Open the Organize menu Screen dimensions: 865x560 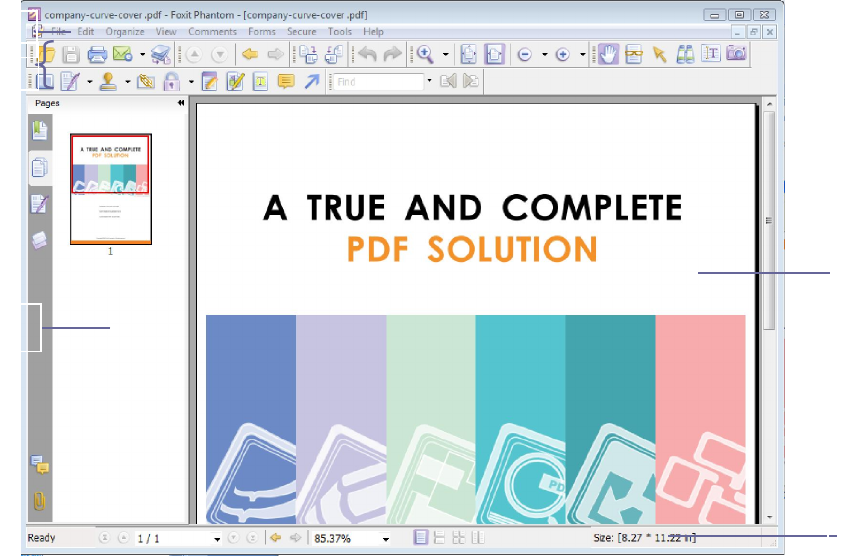[125, 31]
